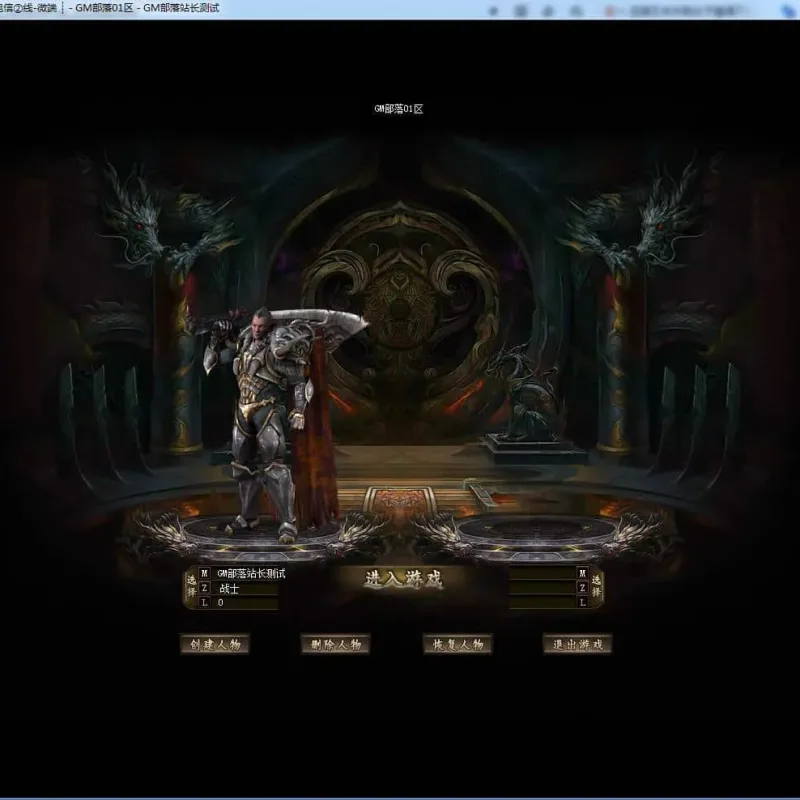Select the left character slot 选择 tab
Viewport: 800px width, 800px height.
(x=191, y=586)
